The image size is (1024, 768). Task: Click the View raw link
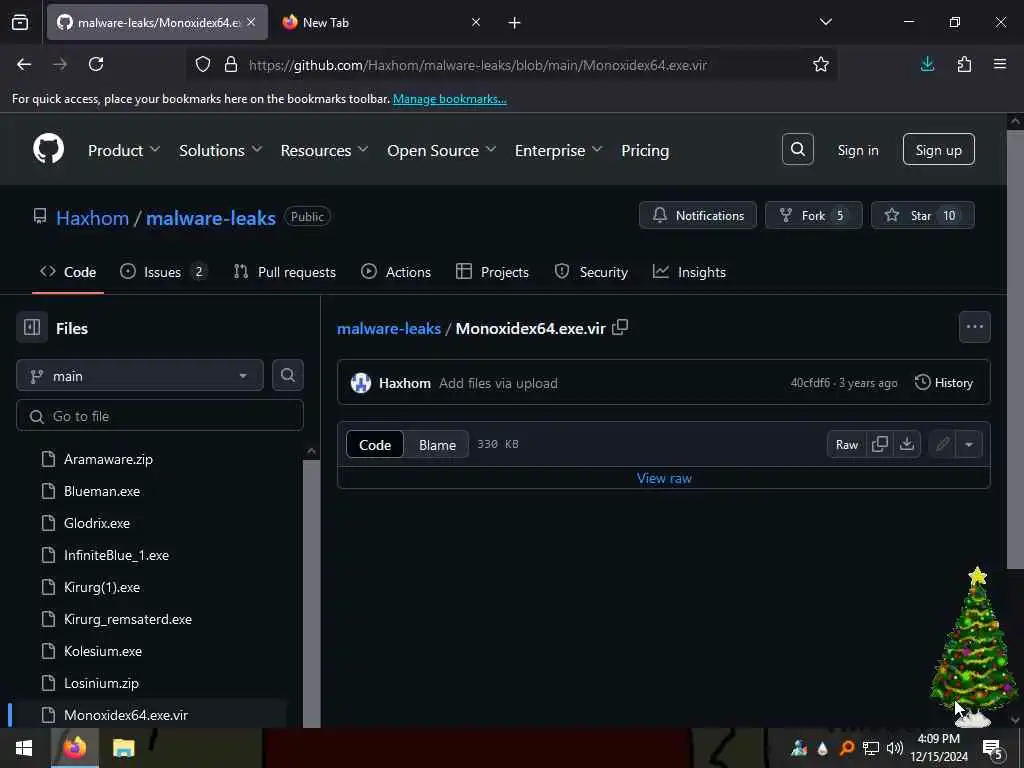664,478
